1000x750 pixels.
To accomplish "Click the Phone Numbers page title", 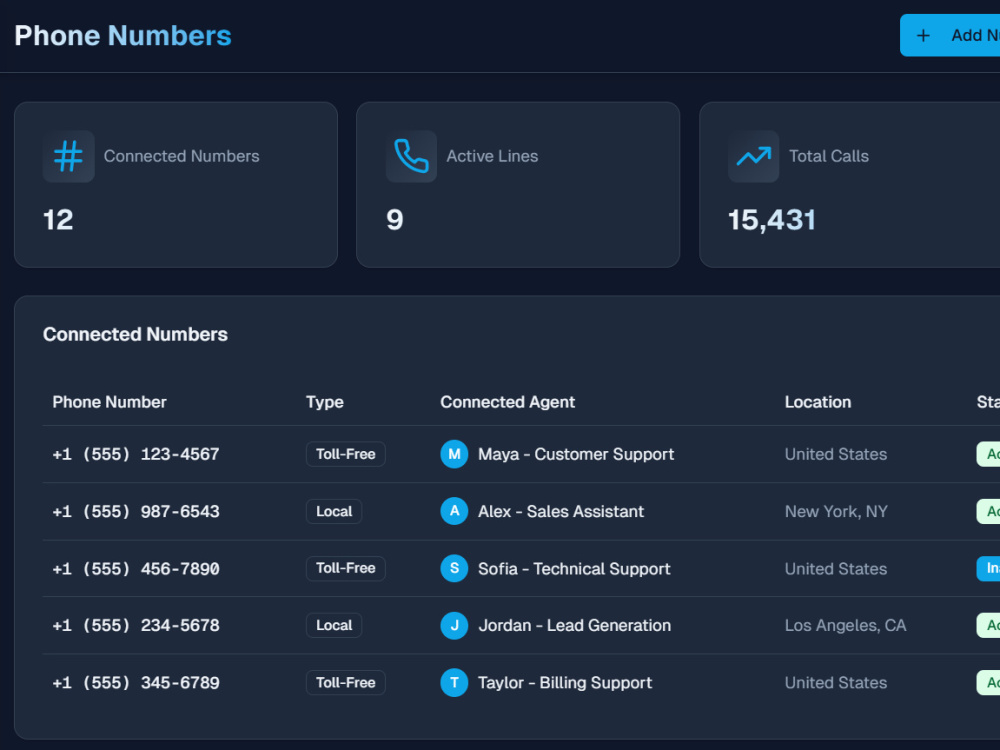I will tap(123, 36).
